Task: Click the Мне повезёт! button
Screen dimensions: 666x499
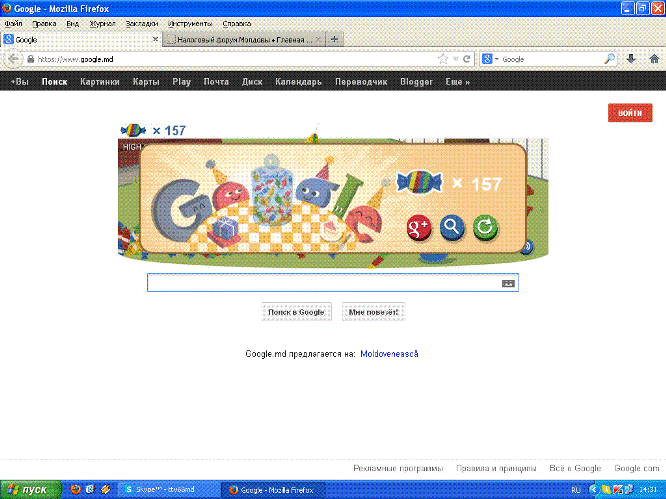Action: tap(373, 312)
